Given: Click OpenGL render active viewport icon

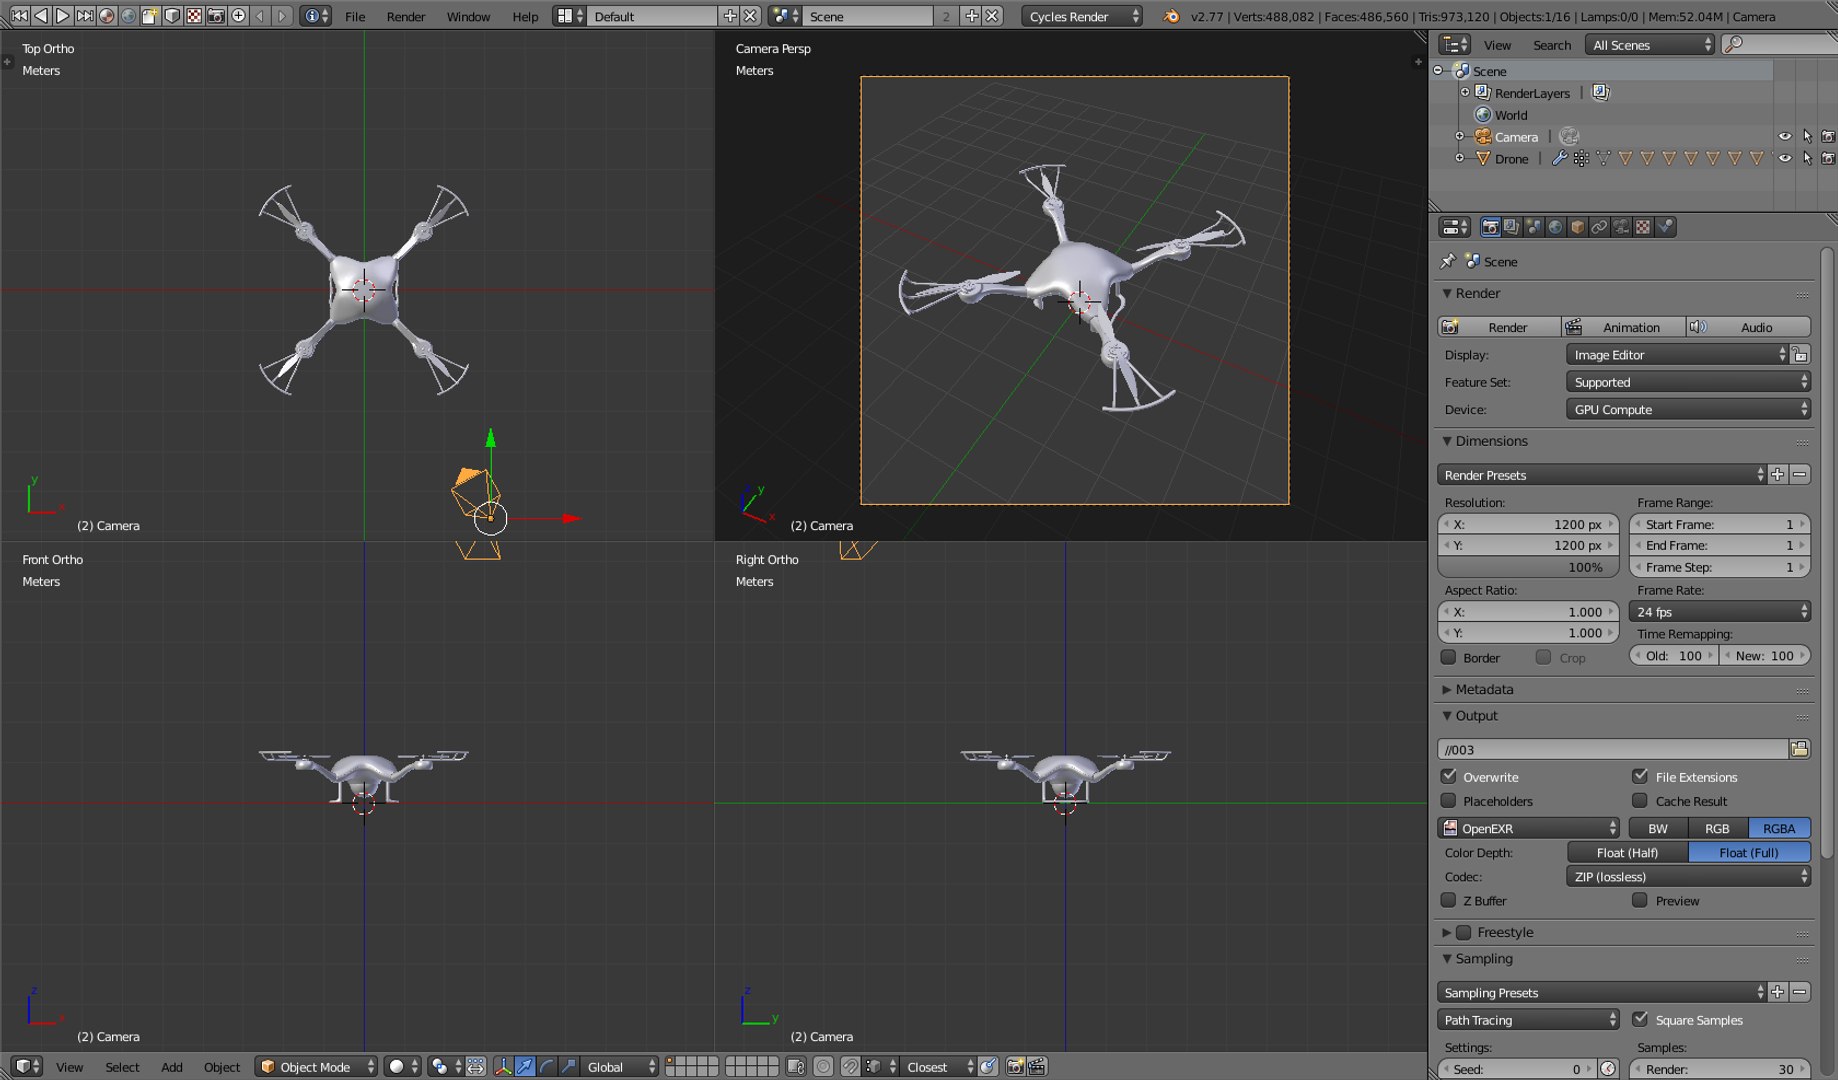Looking at the screenshot, I should (1015, 1067).
